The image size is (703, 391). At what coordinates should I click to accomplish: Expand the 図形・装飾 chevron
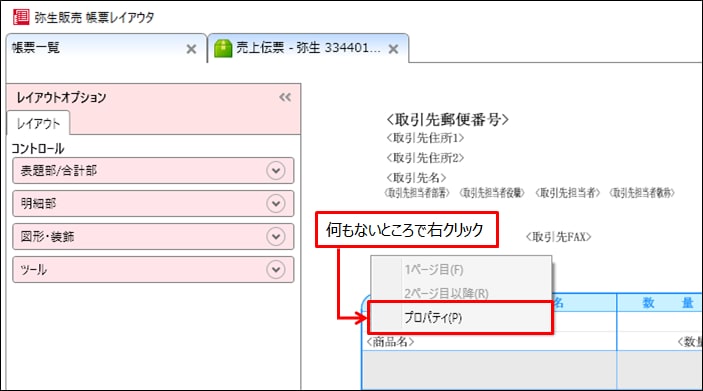(276, 236)
